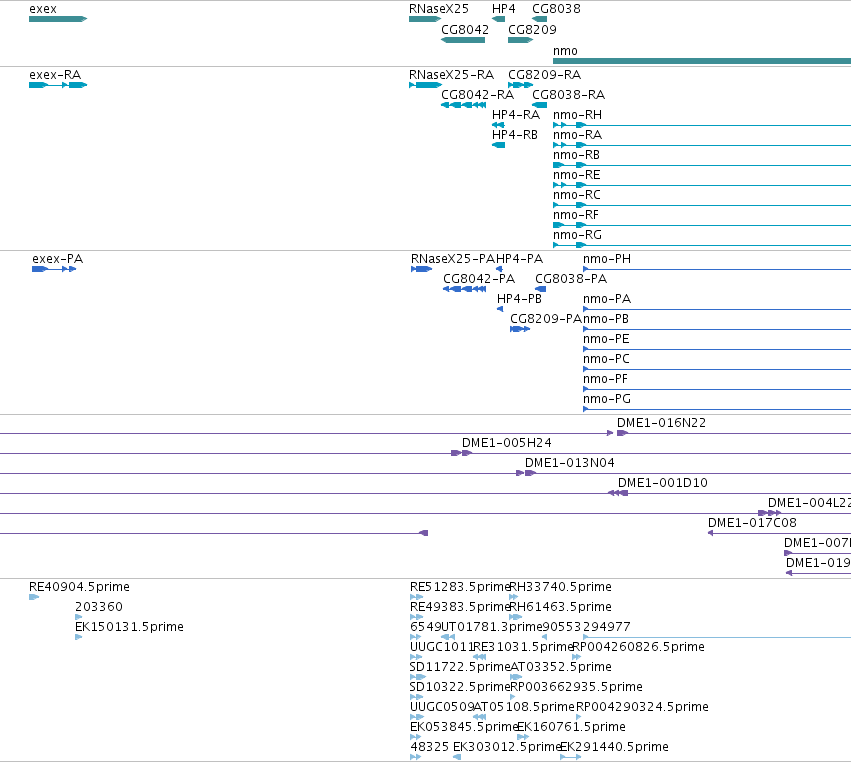This screenshot has height=762, width=851.
Task: Select the exex gene feature
Action: point(58,19)
